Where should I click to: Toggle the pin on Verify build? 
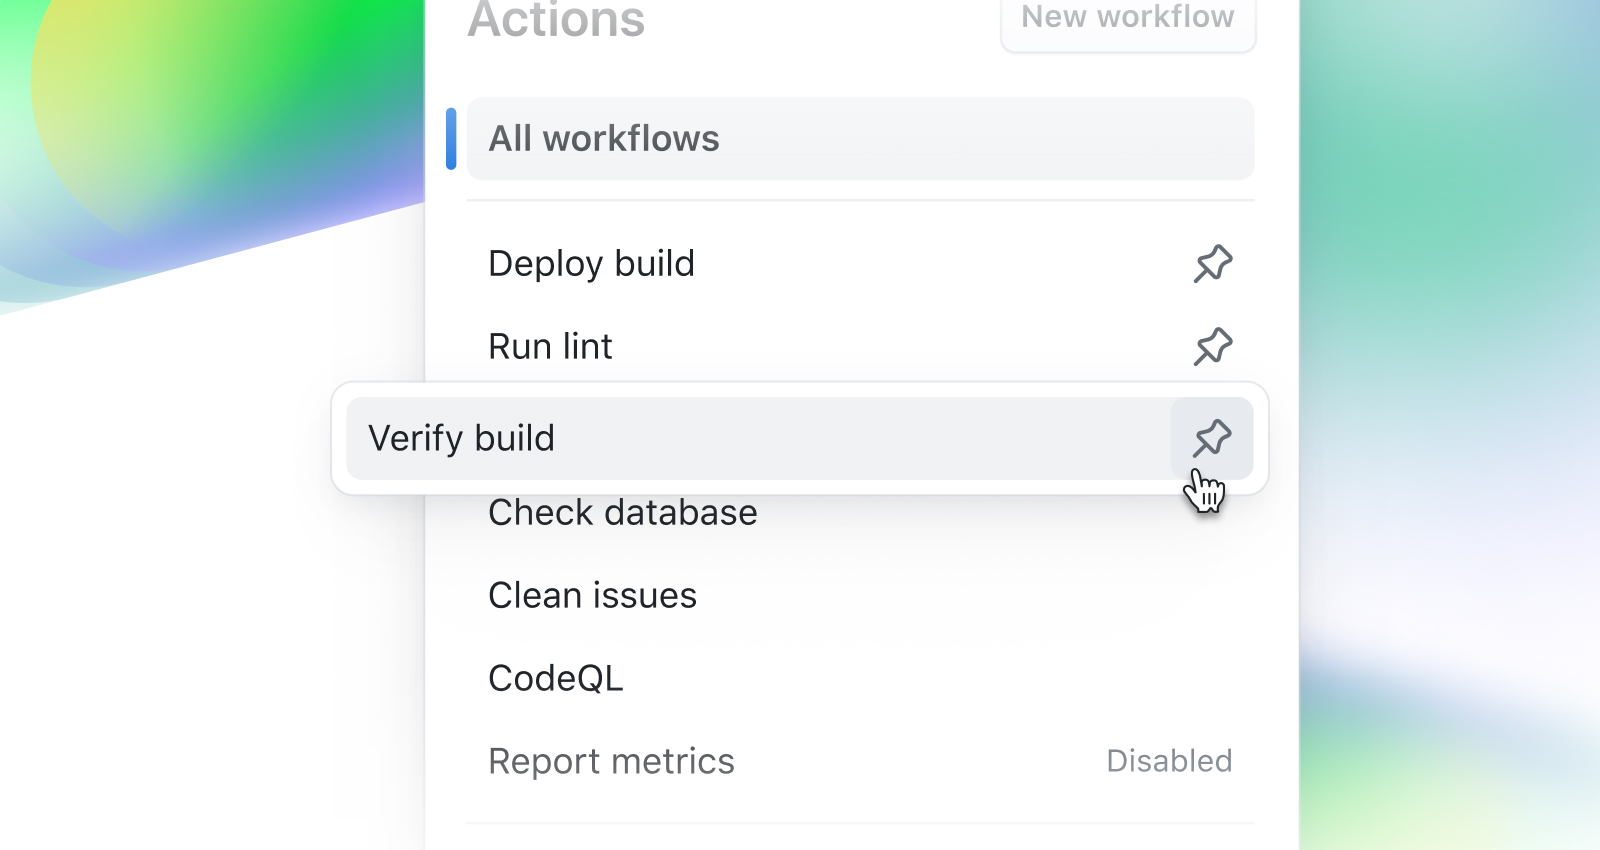pos(1212,438)
